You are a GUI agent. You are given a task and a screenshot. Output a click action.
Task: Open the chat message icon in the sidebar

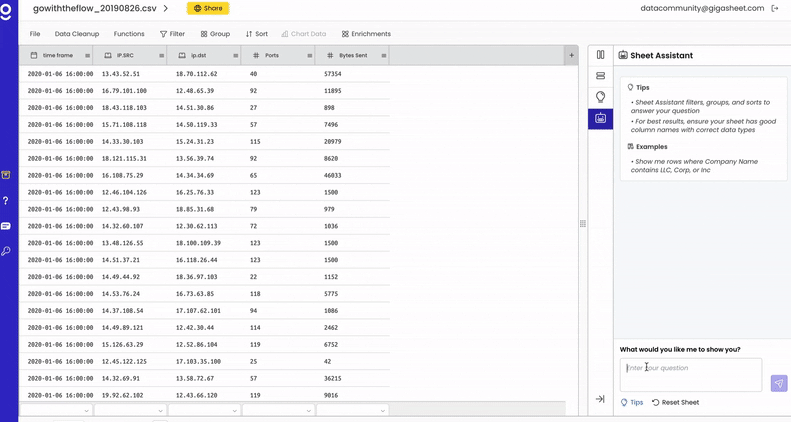click(6, 226)
